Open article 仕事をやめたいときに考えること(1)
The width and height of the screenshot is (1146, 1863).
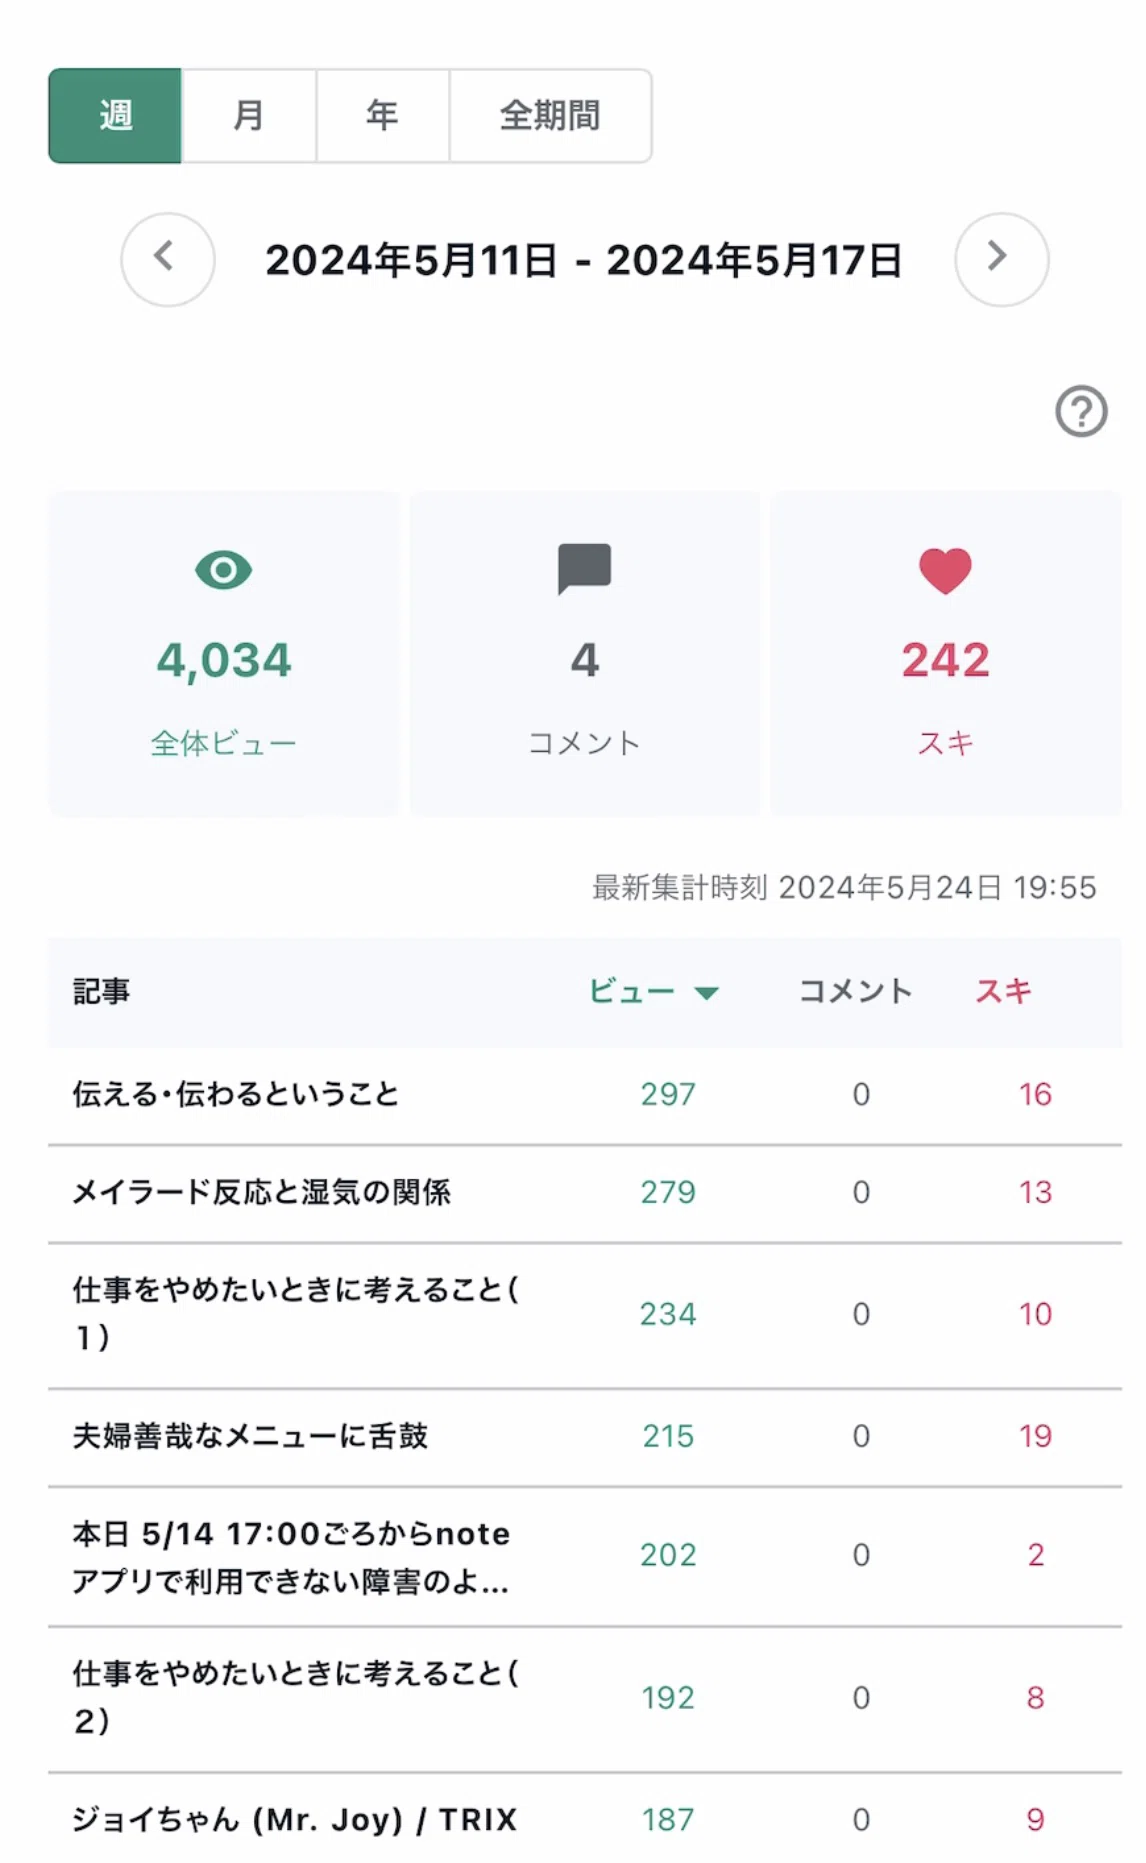(x=296, y=1314)
